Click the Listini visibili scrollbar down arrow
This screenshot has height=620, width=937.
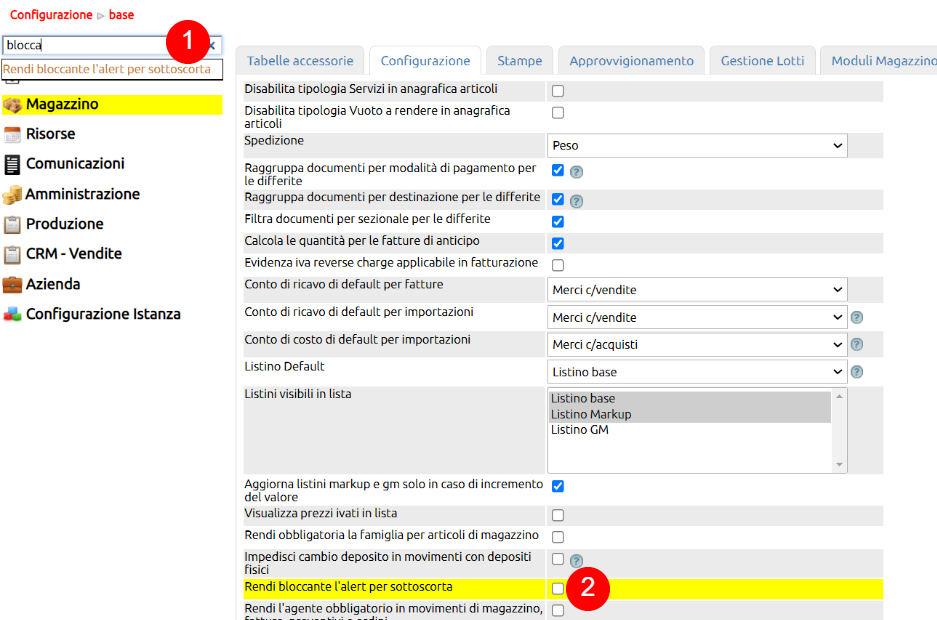[840, 465]
